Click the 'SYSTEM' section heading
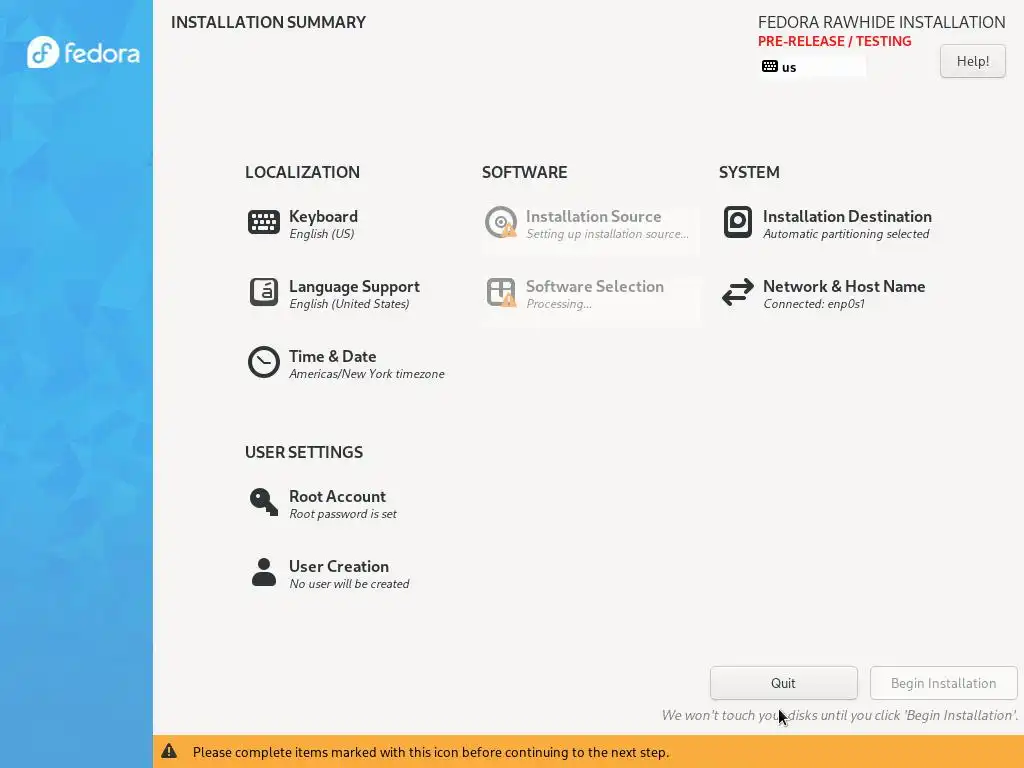1024x768 pixels. point(749,172)
